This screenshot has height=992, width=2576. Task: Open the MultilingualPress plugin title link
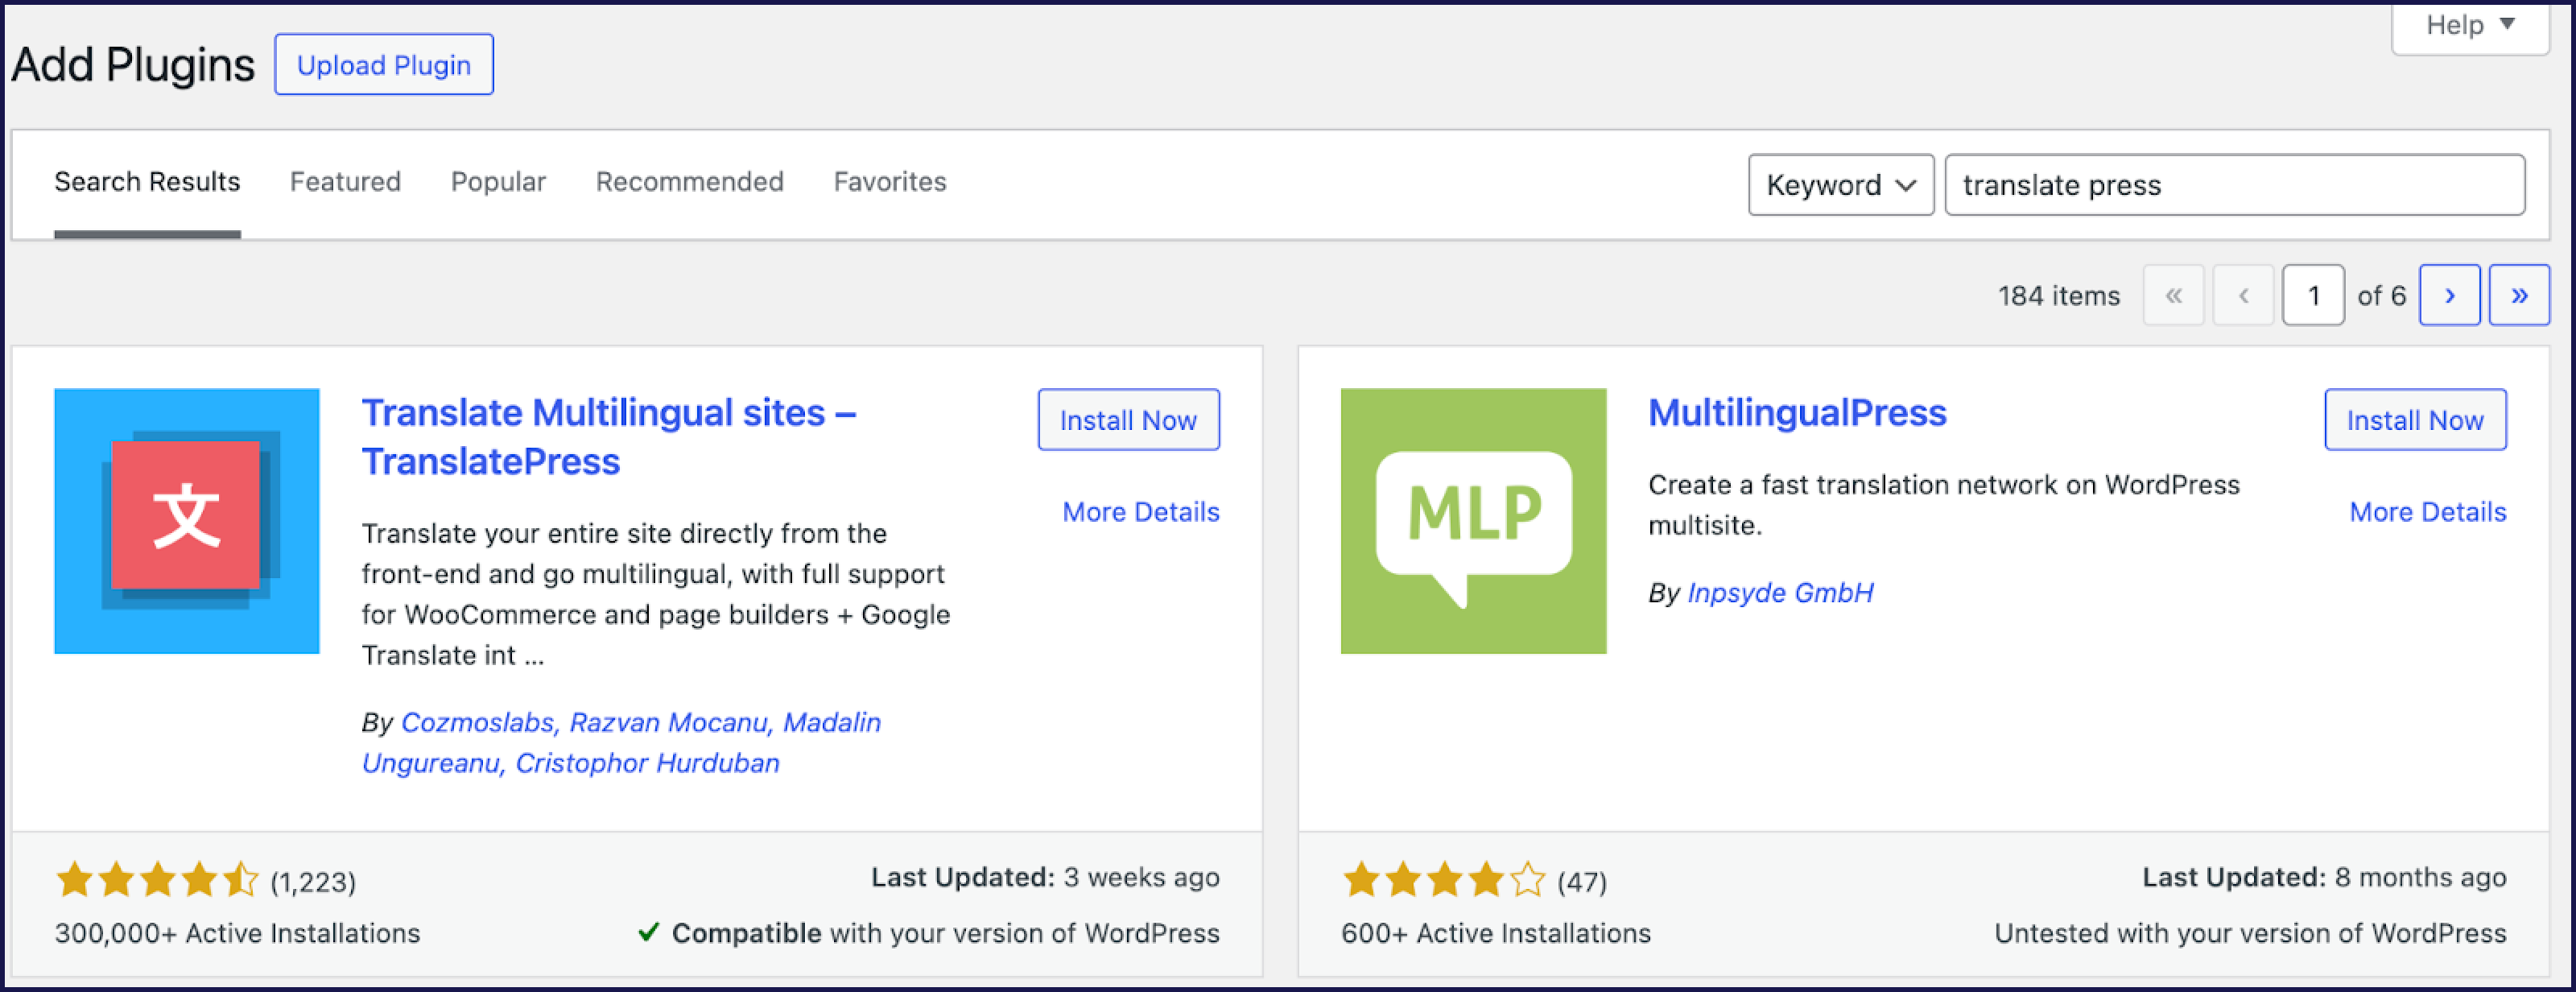pos(1797,413)
